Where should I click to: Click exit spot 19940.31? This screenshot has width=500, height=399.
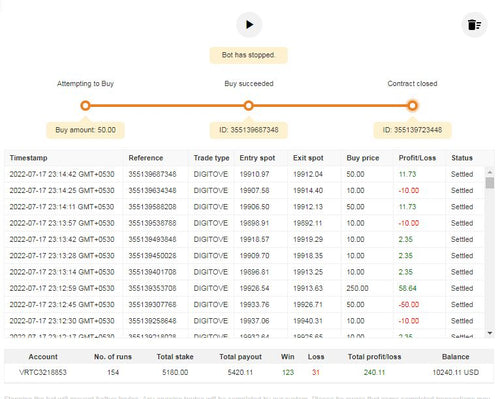308,321
